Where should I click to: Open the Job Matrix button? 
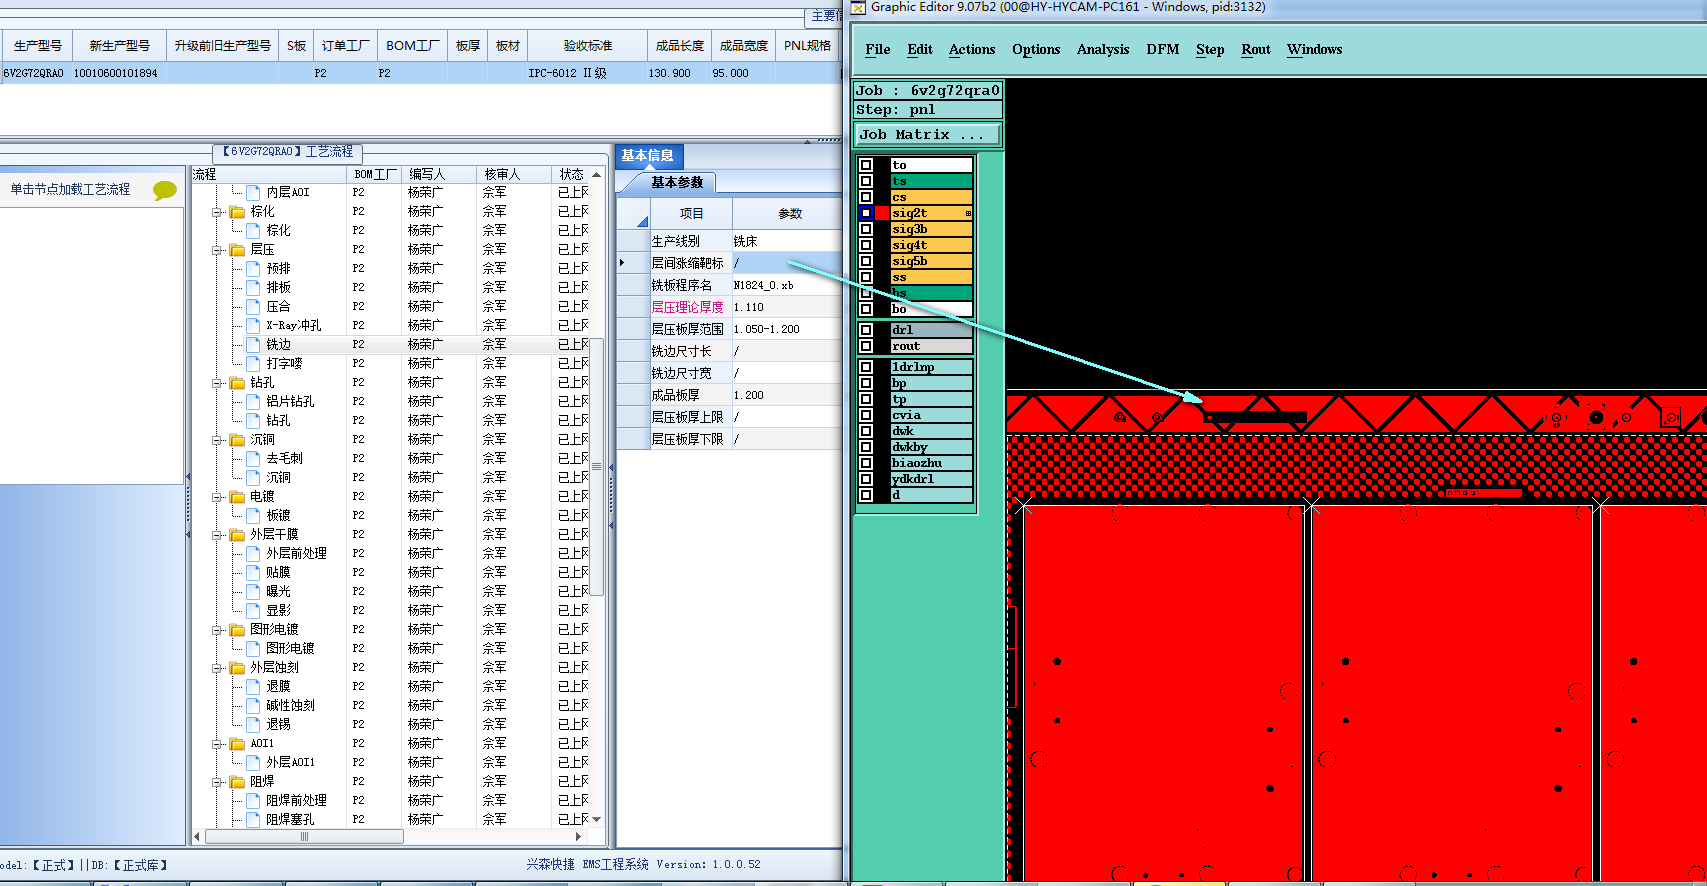coord(928,134)
